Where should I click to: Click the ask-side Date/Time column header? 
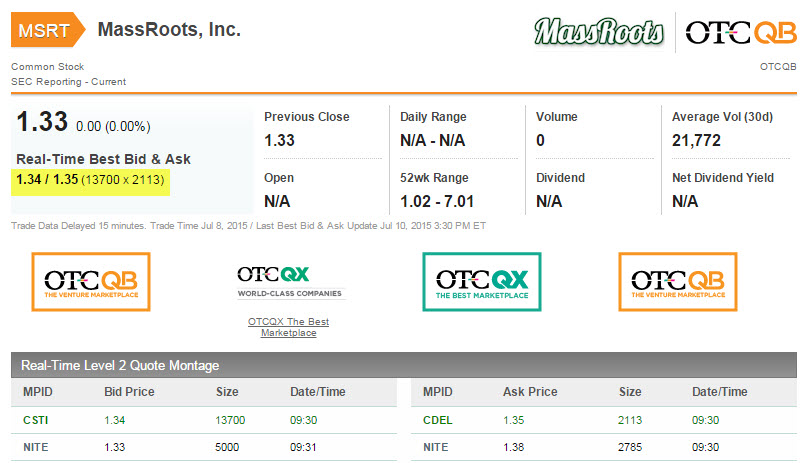(719, 392)
